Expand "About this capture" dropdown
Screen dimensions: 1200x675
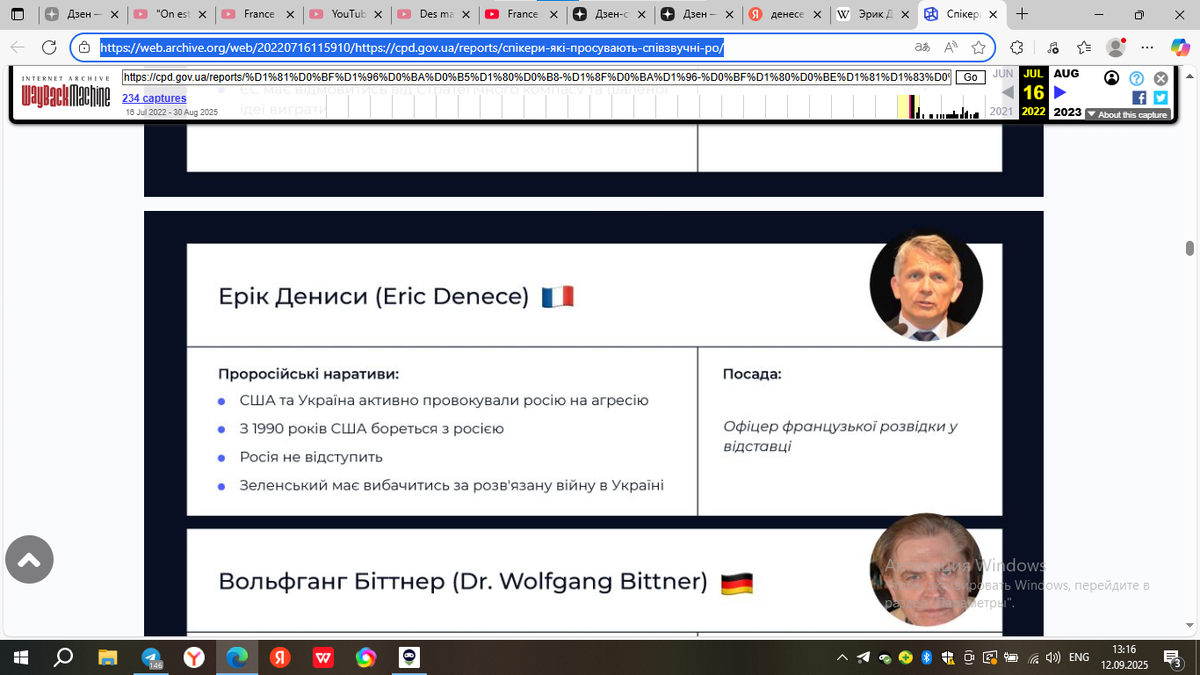1127,114
